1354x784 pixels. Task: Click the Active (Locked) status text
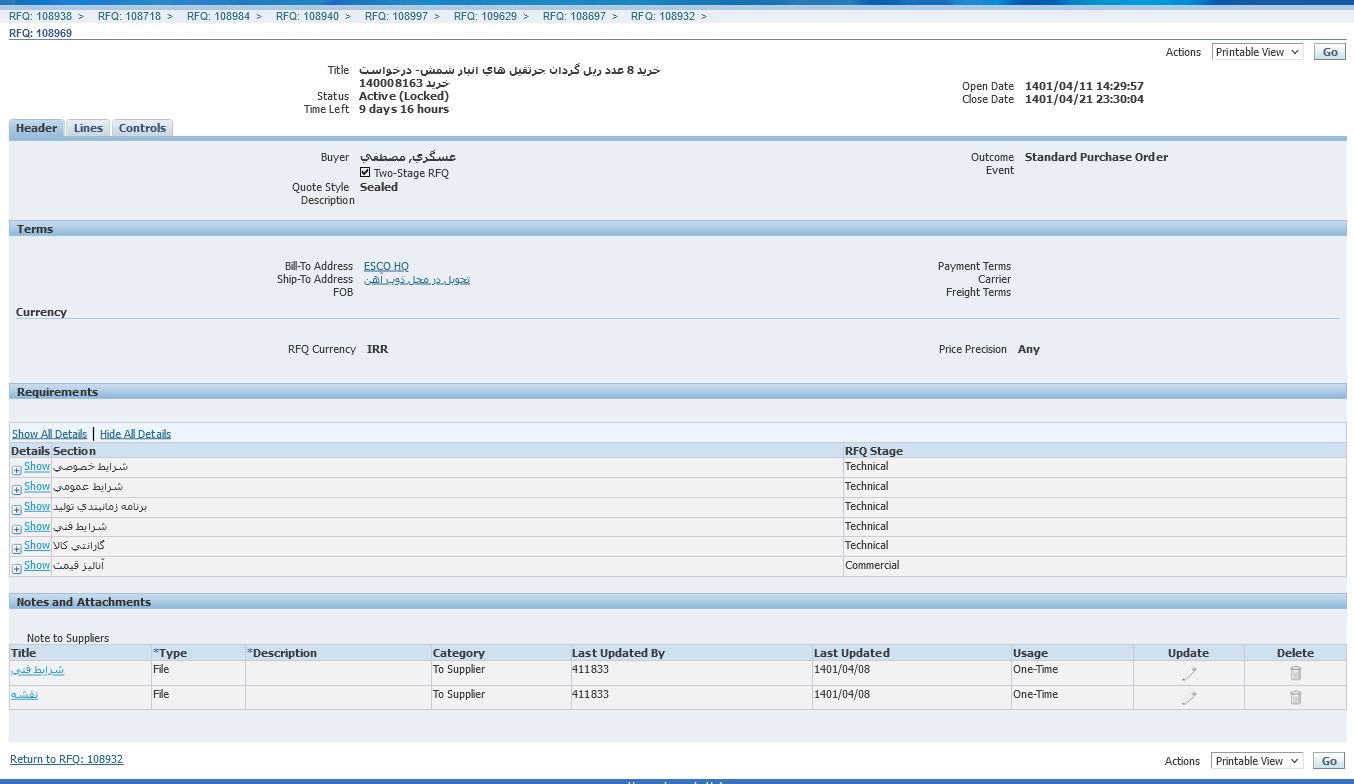pos(404,96)
